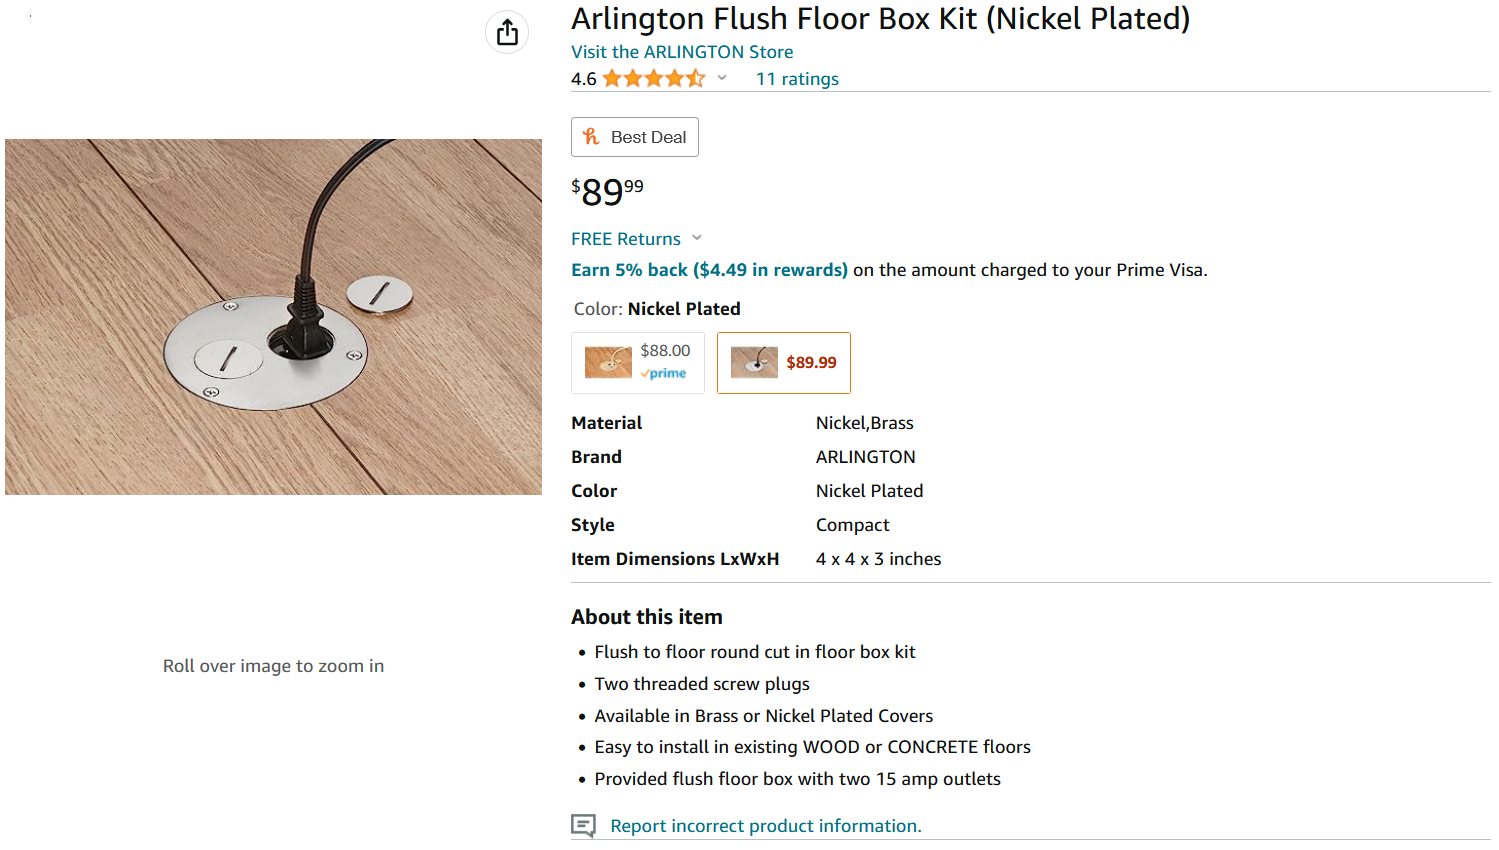Select the $89.99 nickel plated option
Image resolution: width=1499 pixels, height=850 pixels.
click(784, 363)
